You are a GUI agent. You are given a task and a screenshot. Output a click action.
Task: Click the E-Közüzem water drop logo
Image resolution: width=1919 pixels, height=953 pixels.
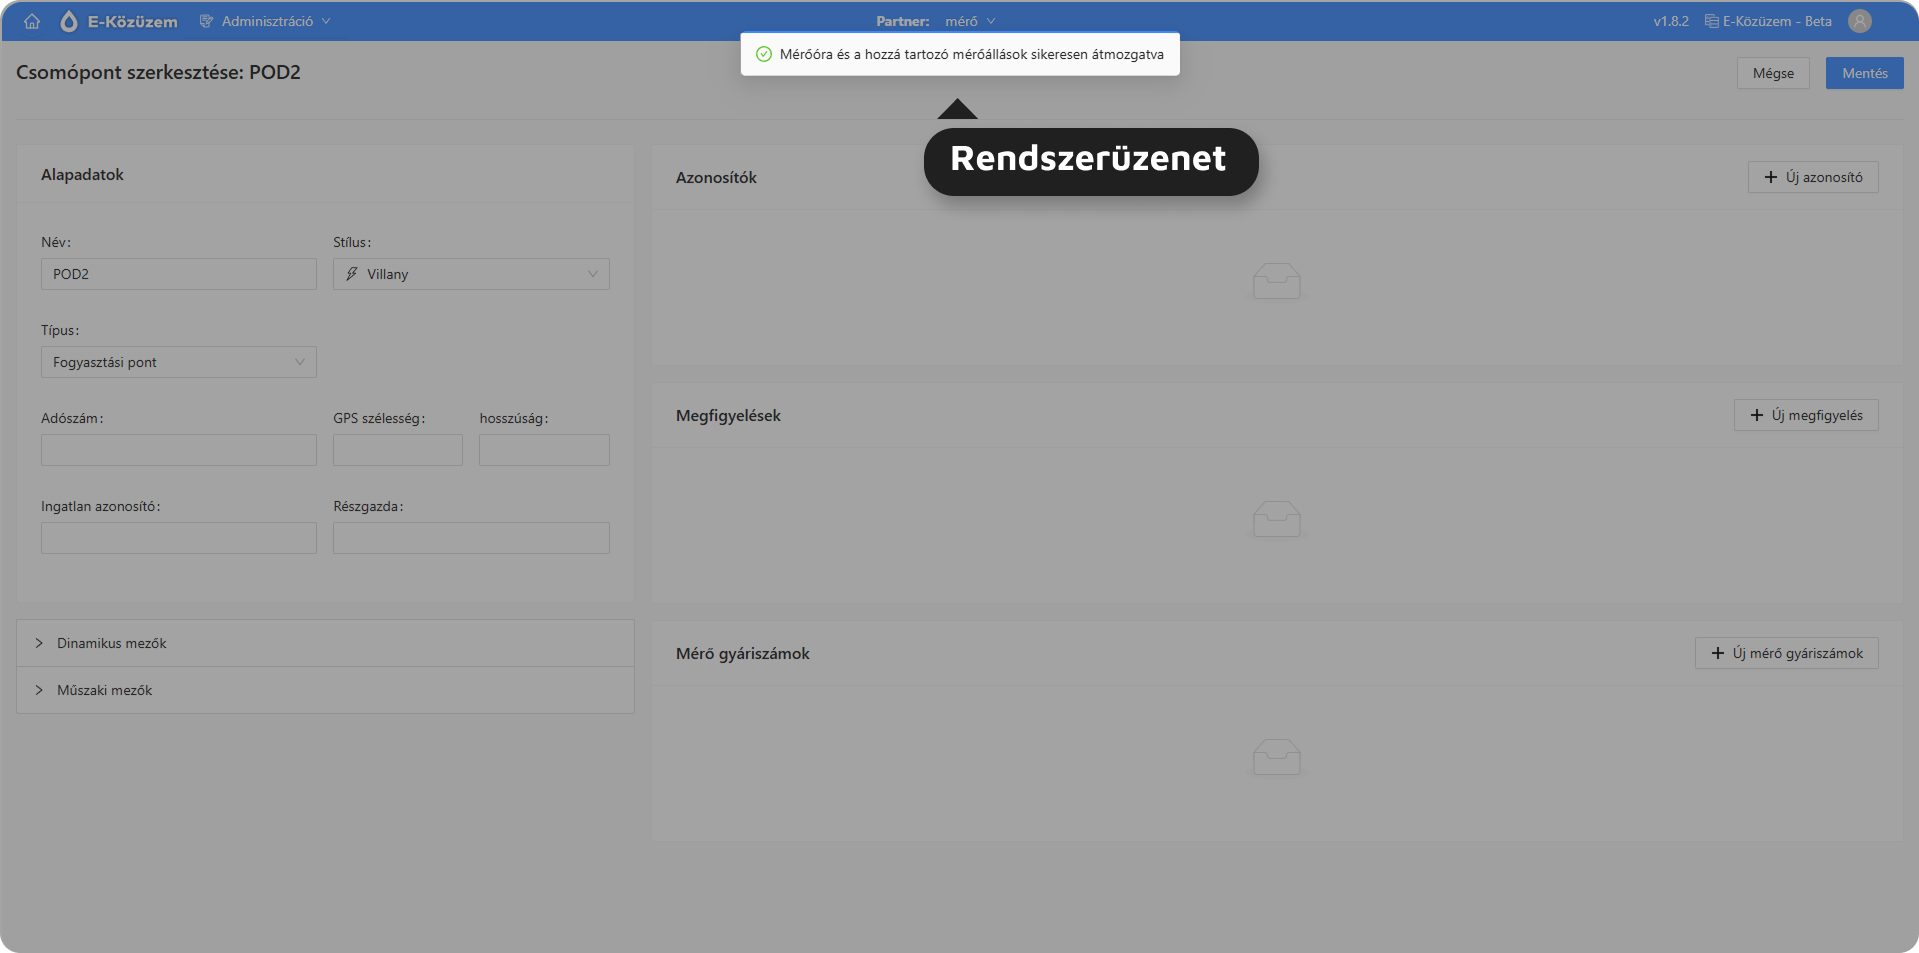click(x=69, y=21)
